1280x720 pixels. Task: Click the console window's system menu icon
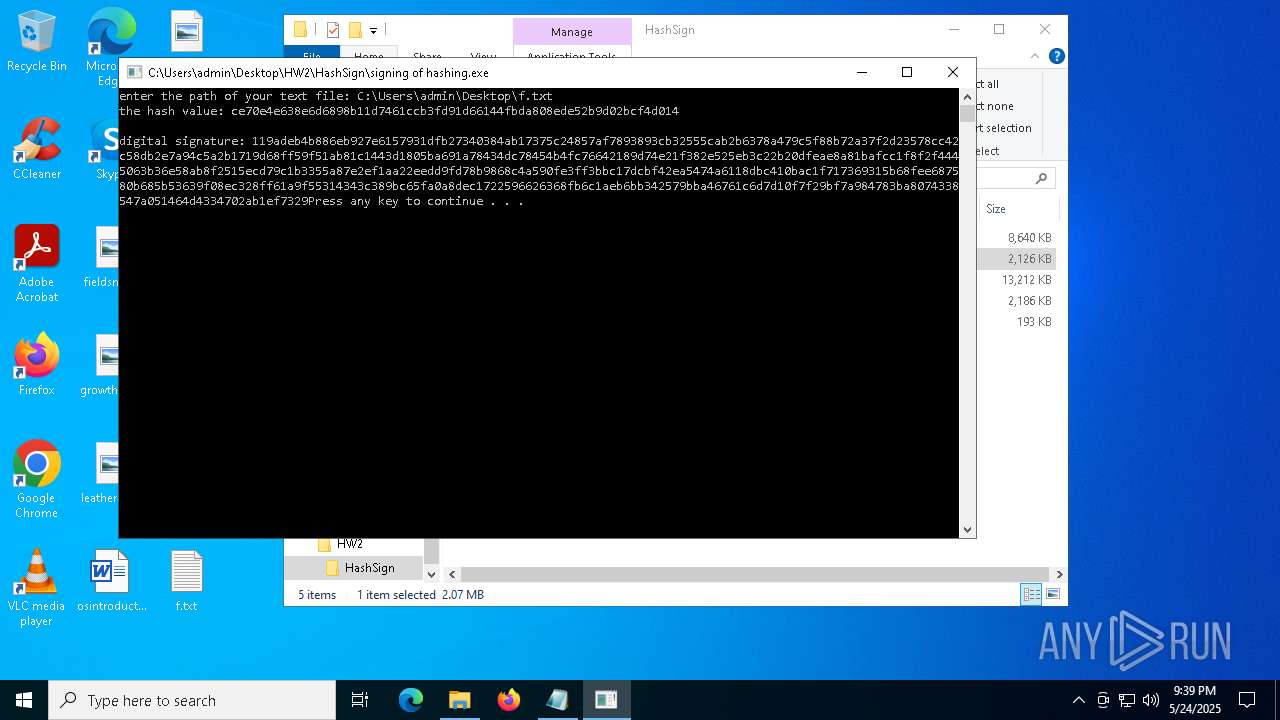pos(134,72)
